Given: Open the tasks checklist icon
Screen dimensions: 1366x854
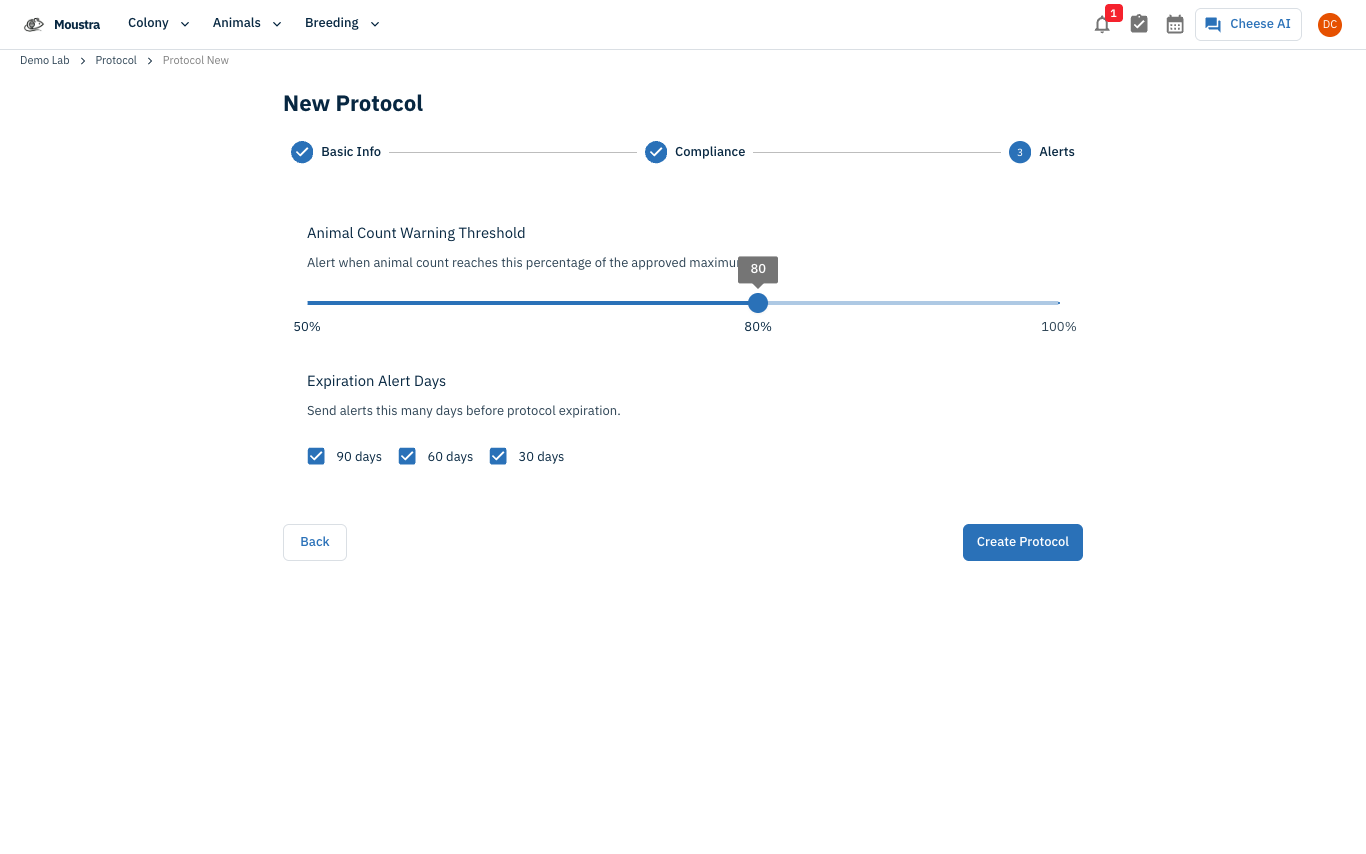Looking at the screenshot, I should 1139,24.
